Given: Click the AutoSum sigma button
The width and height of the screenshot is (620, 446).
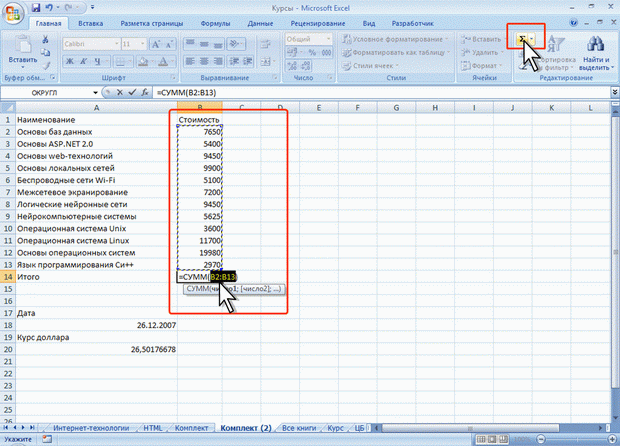Looking at the screenshot, I should [522, 40].
